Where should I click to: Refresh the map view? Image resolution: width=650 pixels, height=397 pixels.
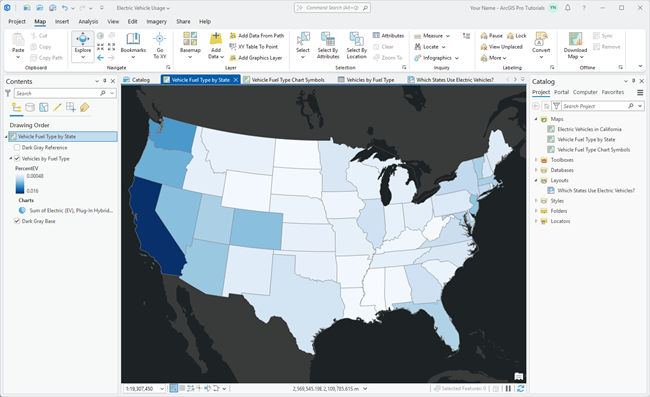(x=521, y=389)
